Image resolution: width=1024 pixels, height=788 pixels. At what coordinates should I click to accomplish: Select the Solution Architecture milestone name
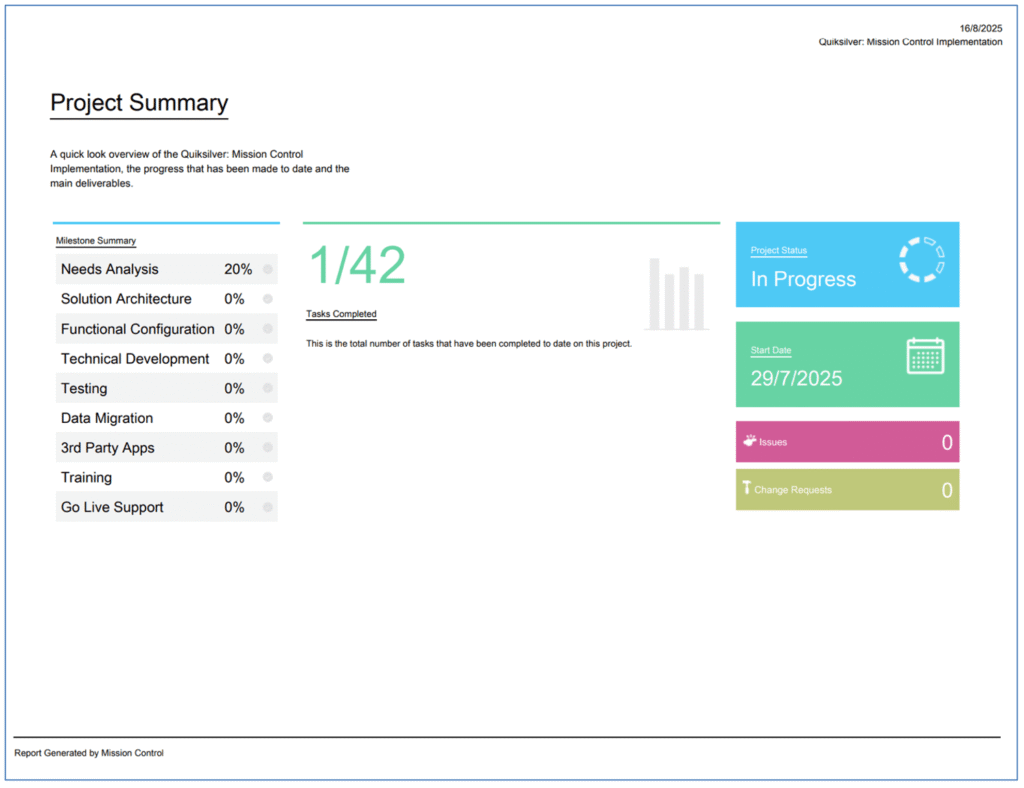126,299
